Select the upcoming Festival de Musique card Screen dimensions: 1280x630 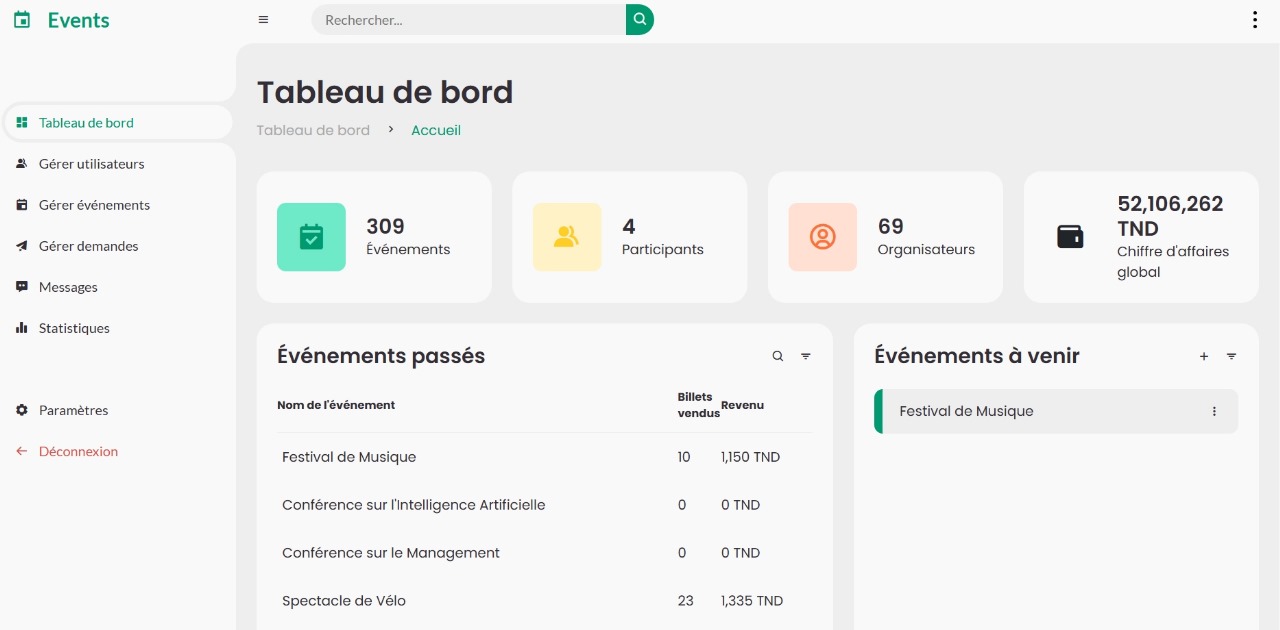1056,411
